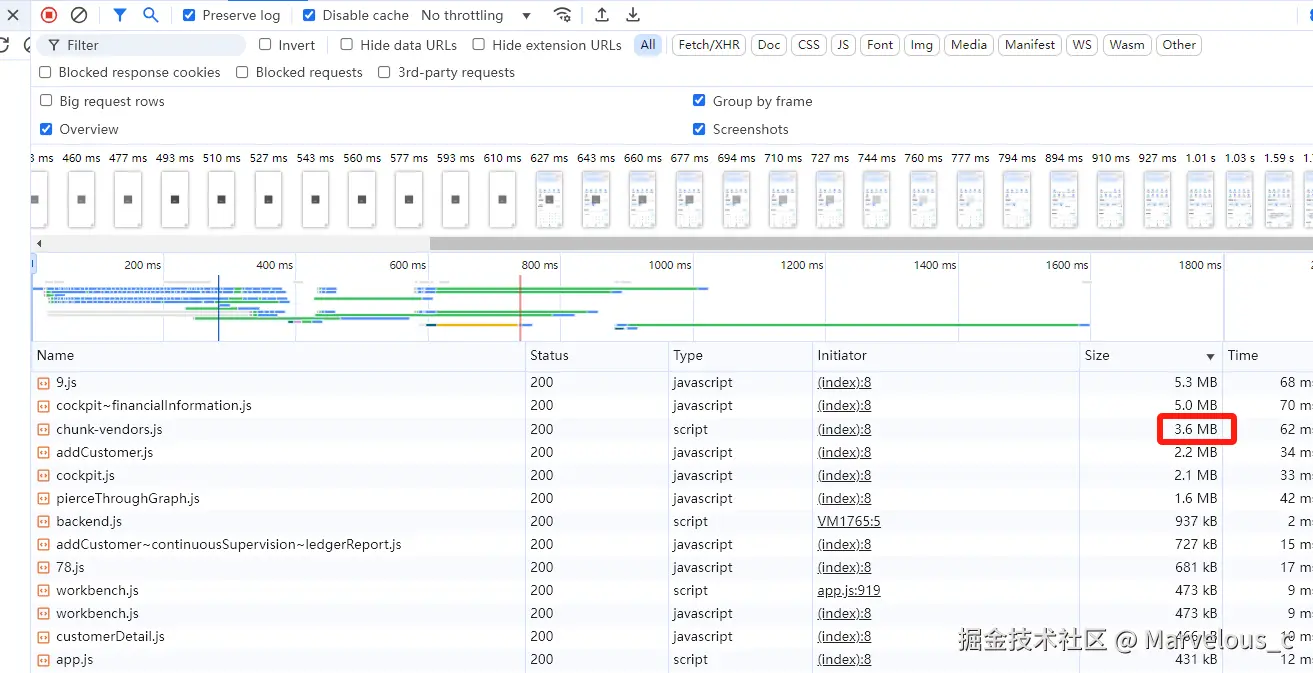Filter by Img requests

[922, 45]
